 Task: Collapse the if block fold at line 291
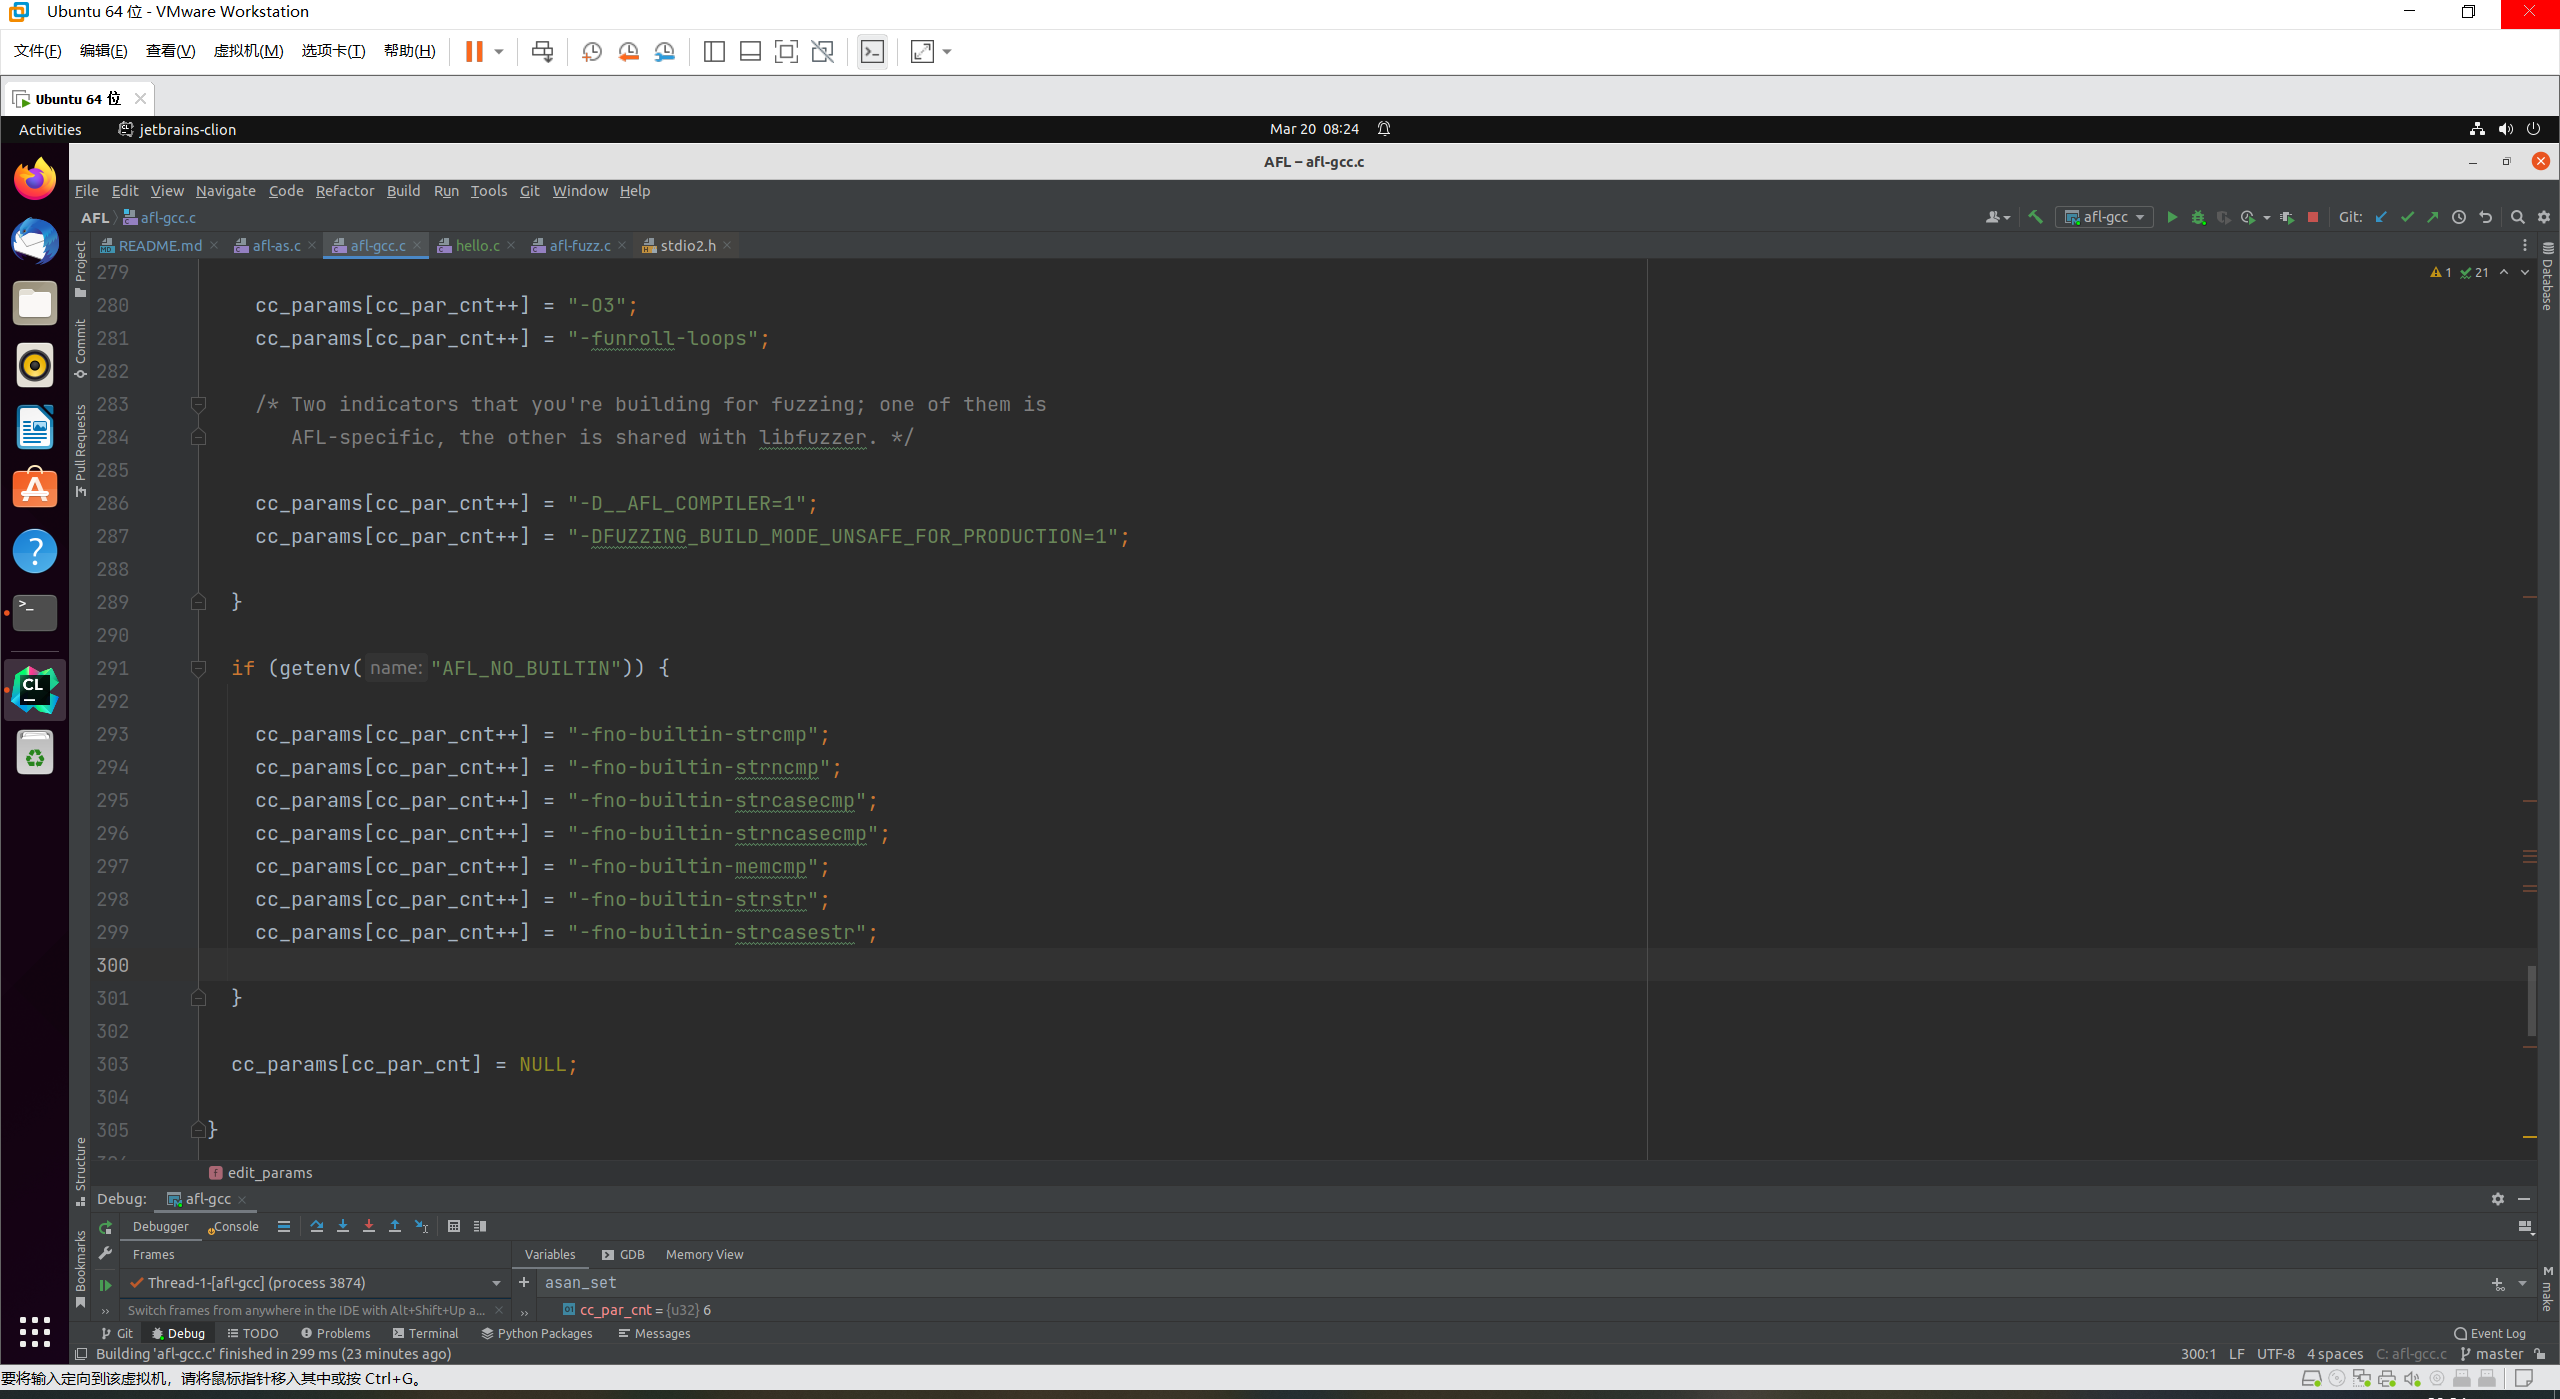click(x=198, y=669)
